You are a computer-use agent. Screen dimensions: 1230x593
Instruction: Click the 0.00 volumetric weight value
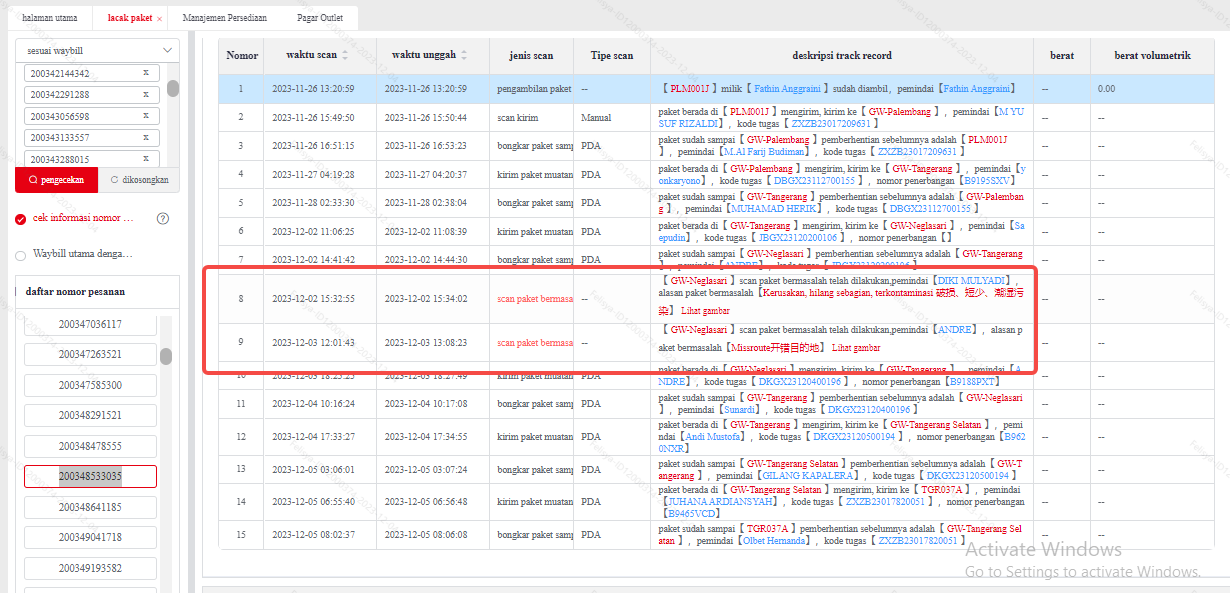point(1105,89)
